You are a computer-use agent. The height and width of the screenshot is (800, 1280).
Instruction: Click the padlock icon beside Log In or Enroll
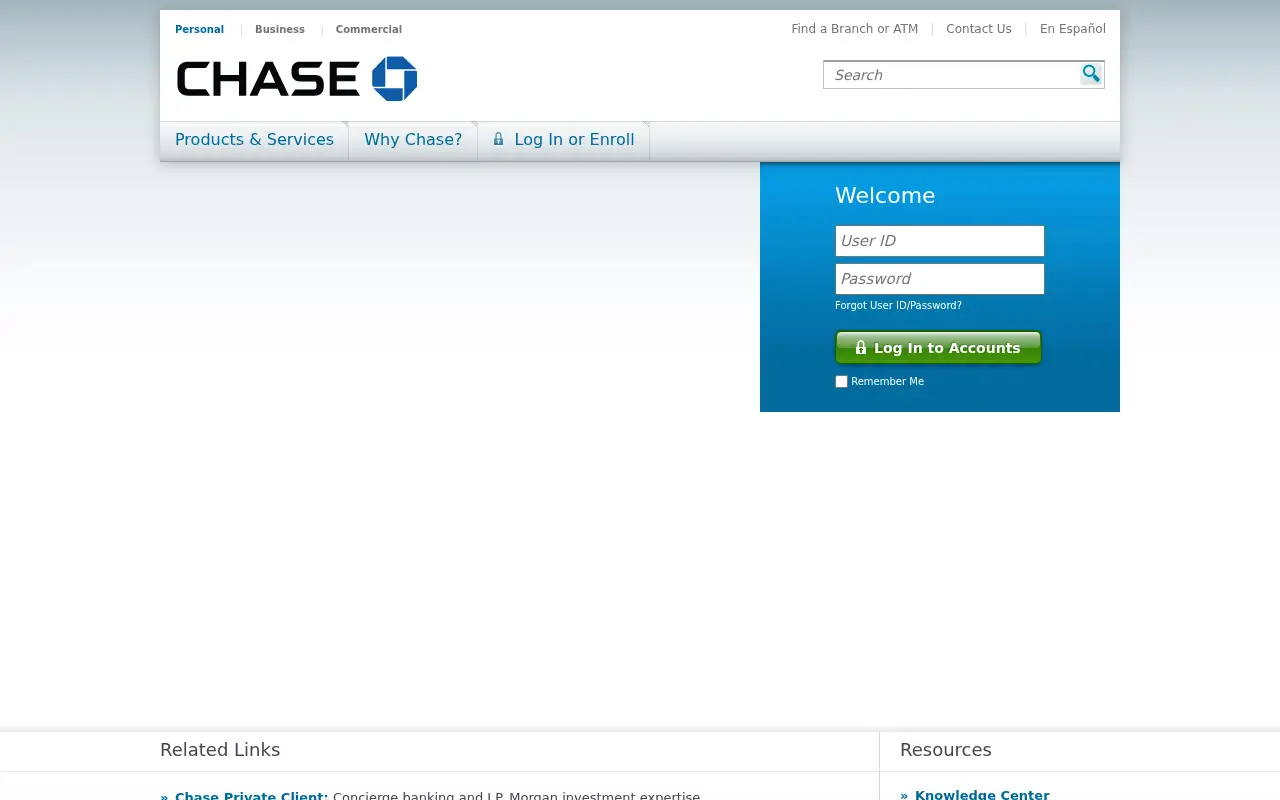click(x=498, y=139)
